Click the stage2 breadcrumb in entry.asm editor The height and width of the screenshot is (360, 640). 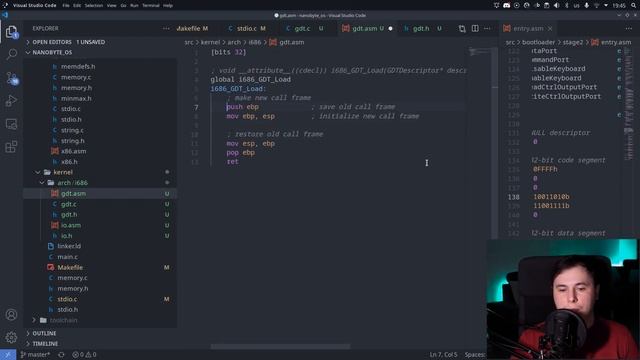click(x=573, y=42)
